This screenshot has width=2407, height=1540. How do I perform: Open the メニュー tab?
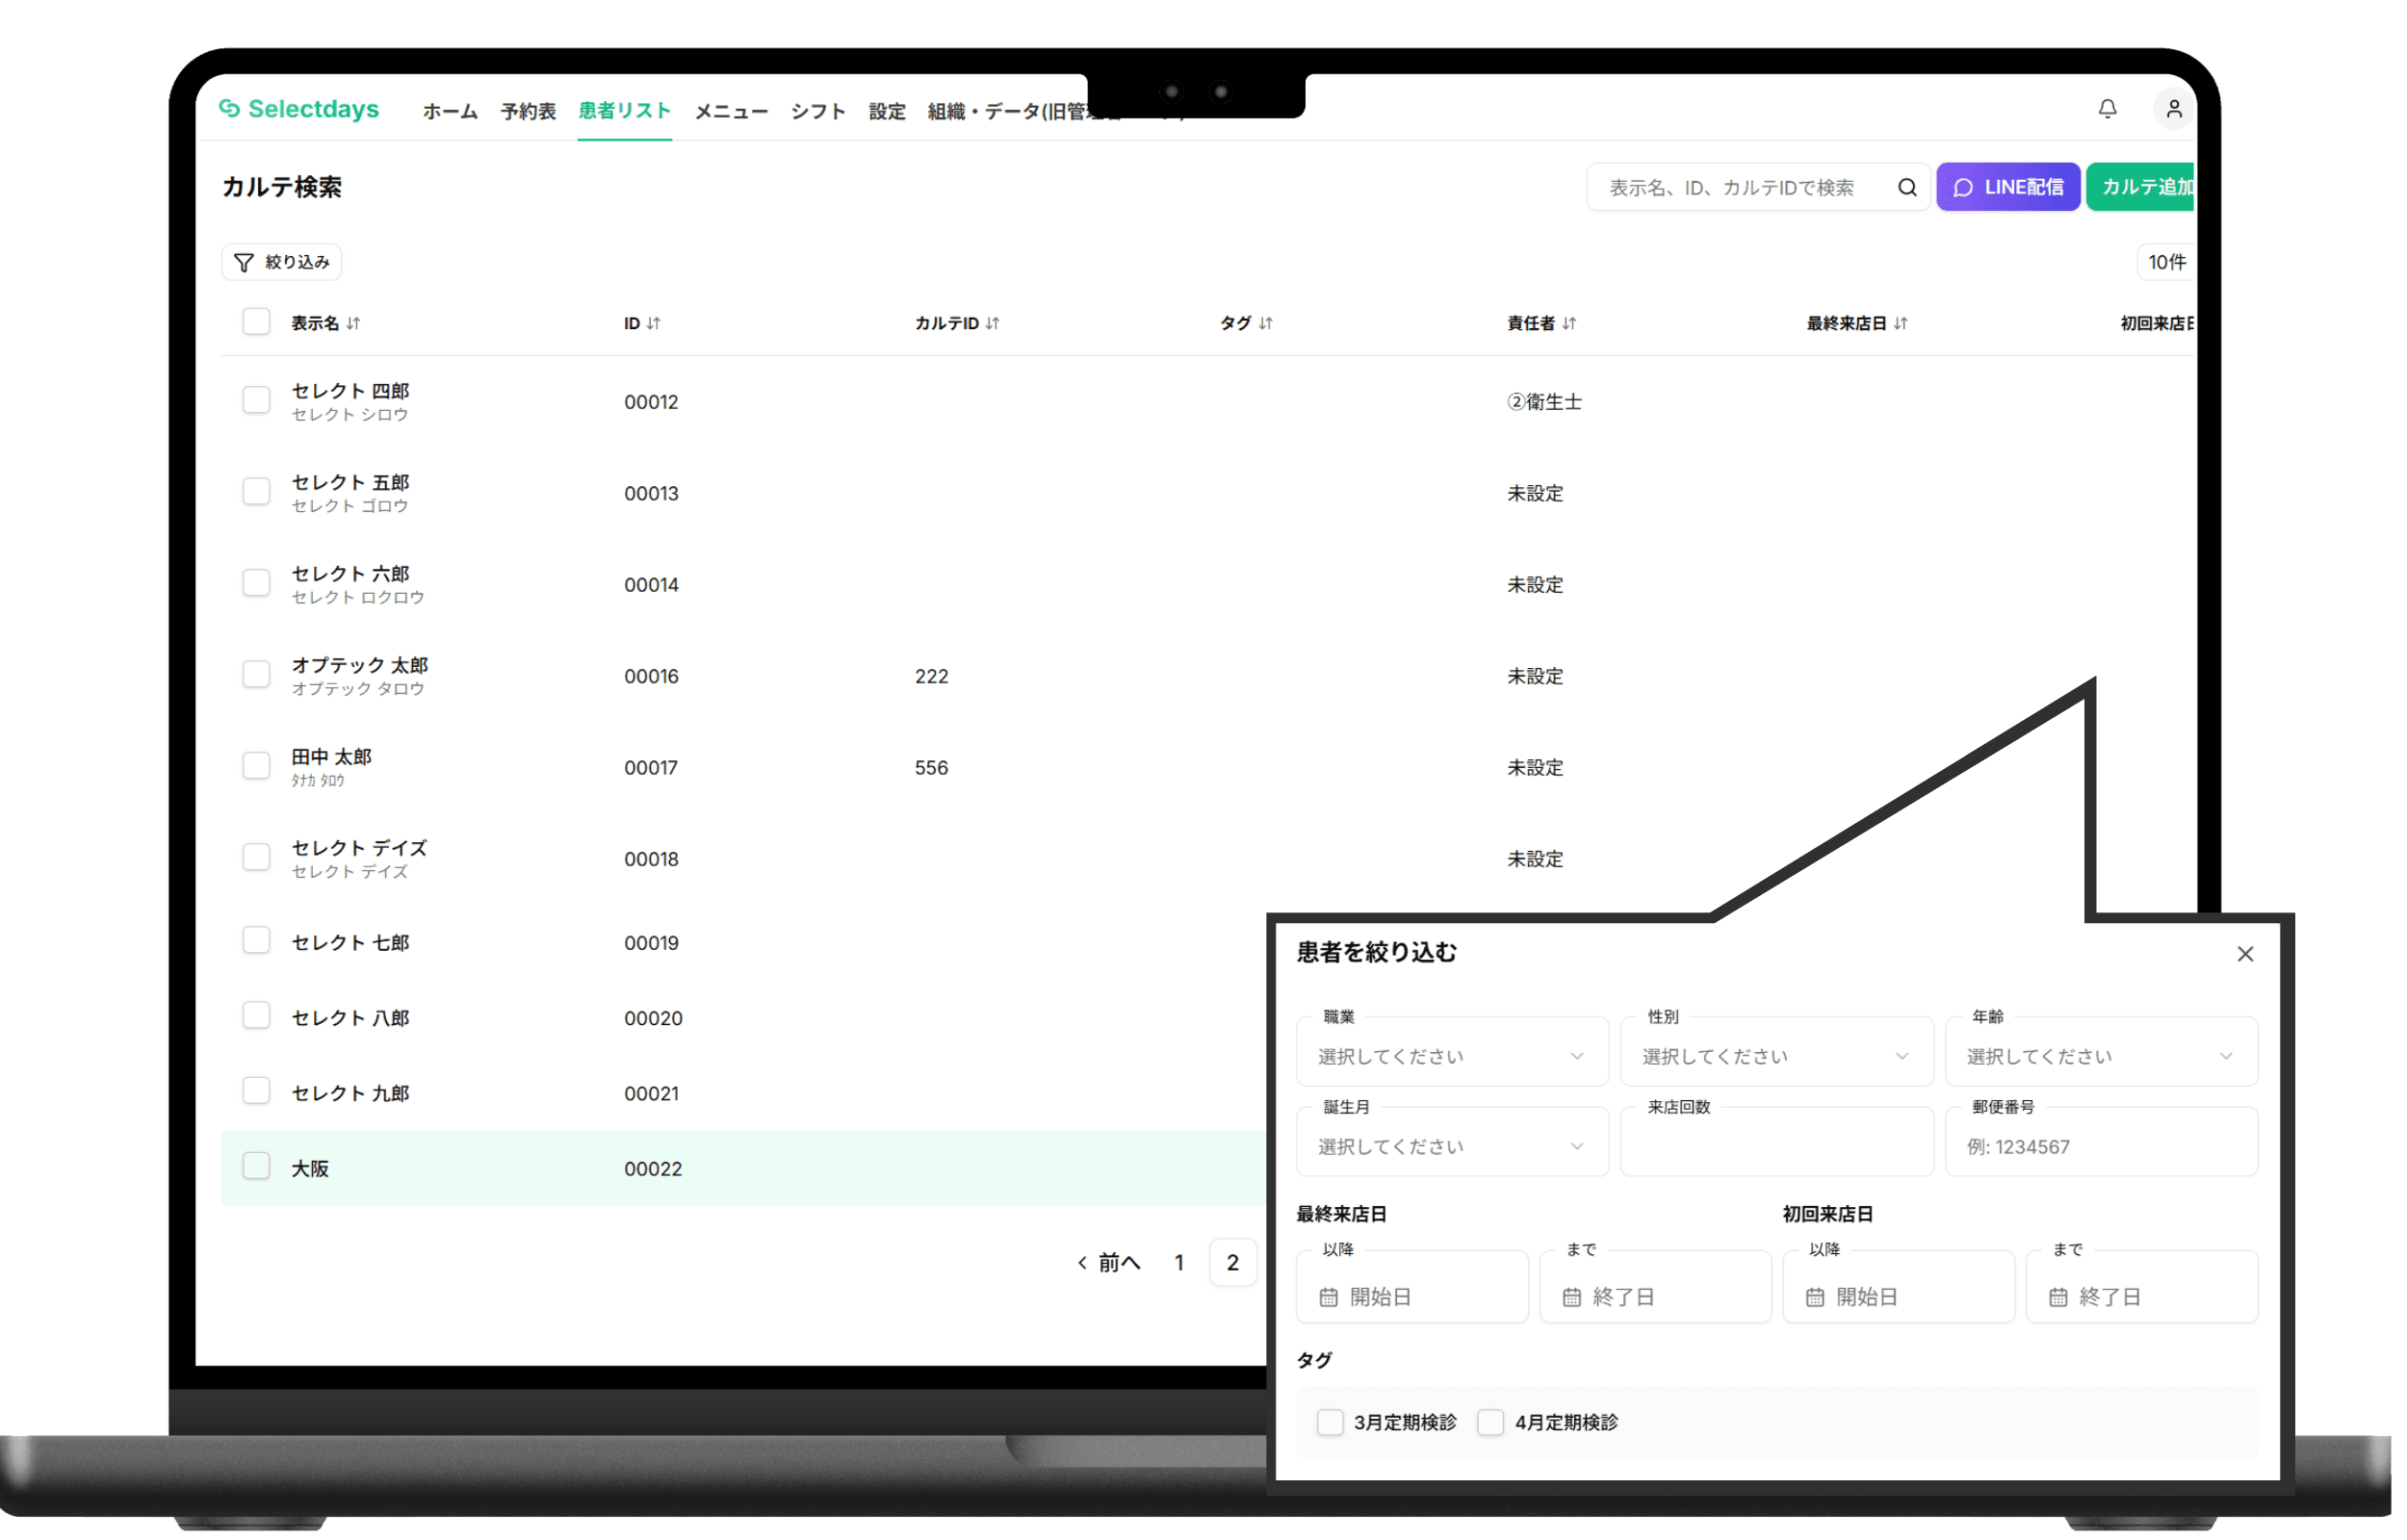pyautogui.click(x=731, y=111)
